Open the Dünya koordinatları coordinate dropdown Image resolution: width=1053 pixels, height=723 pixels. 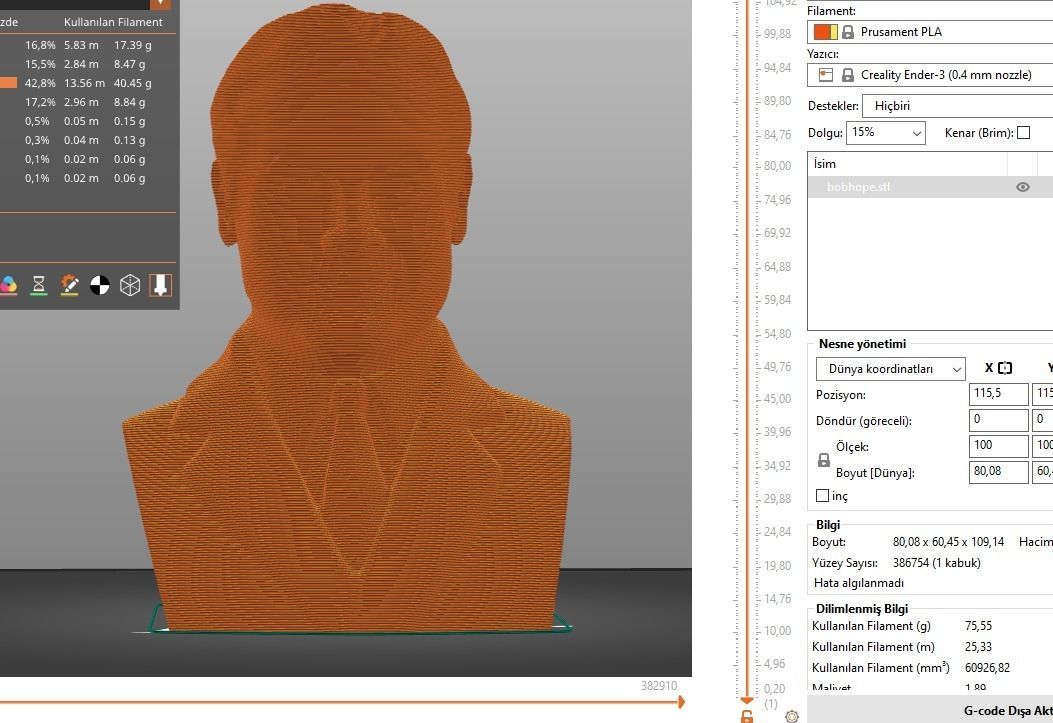pos(890,369)
